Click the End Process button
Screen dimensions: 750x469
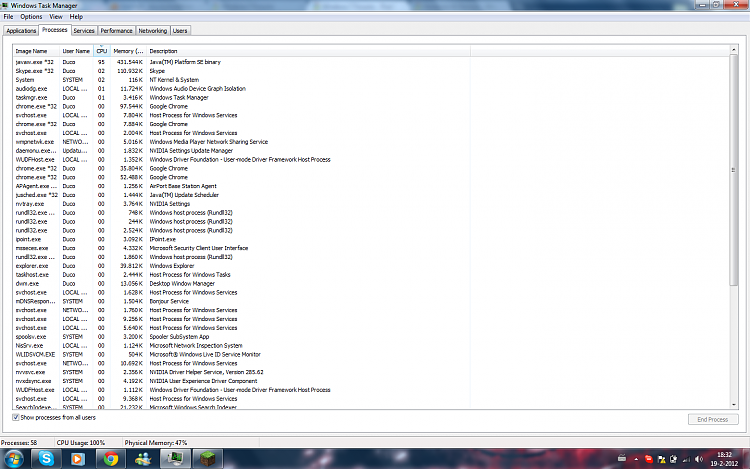coord(713,419)
